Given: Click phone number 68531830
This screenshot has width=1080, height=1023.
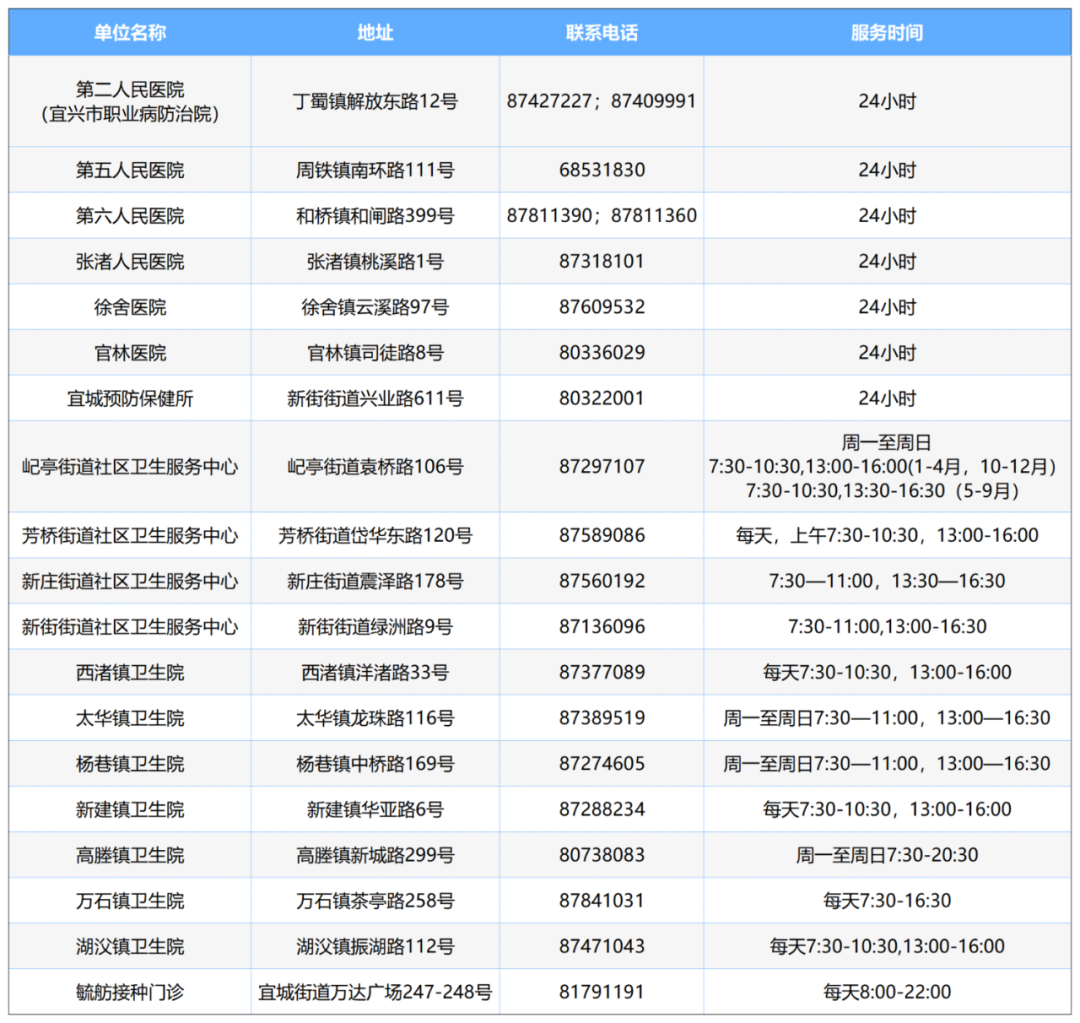Looking at the screenshot, I should click(601, 171).
